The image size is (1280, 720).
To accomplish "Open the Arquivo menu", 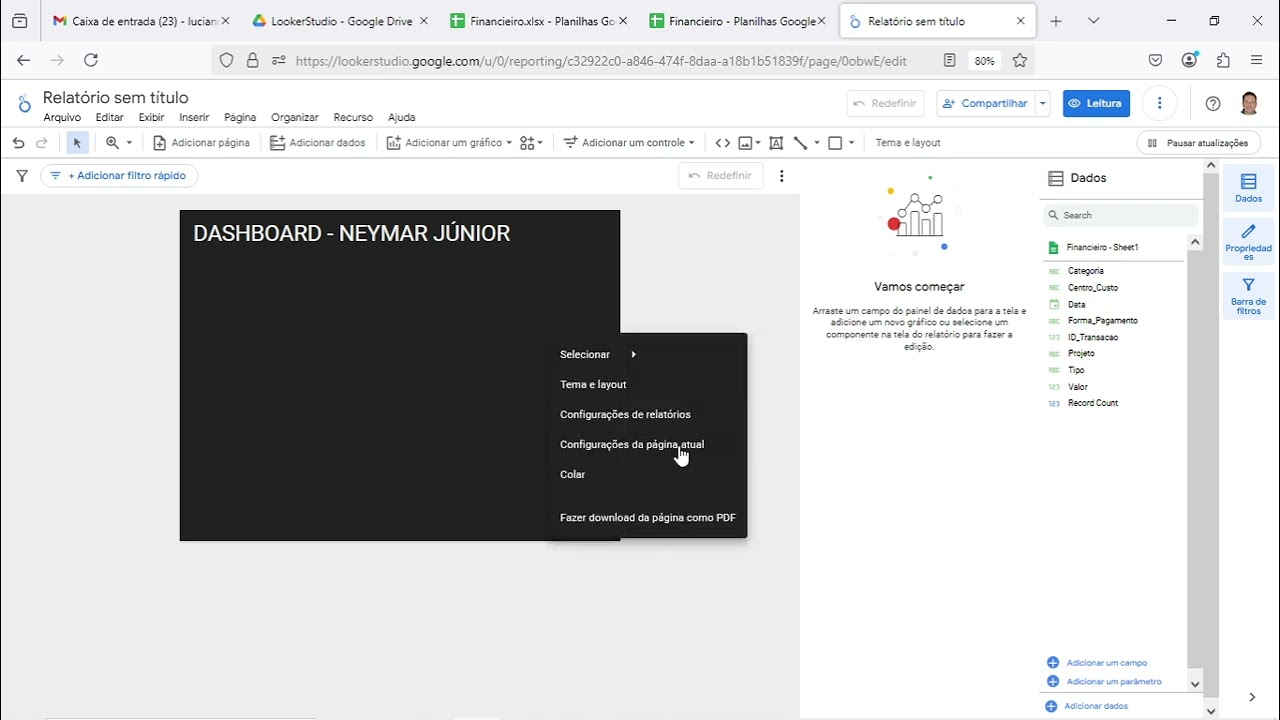I will tap(62, 118).
